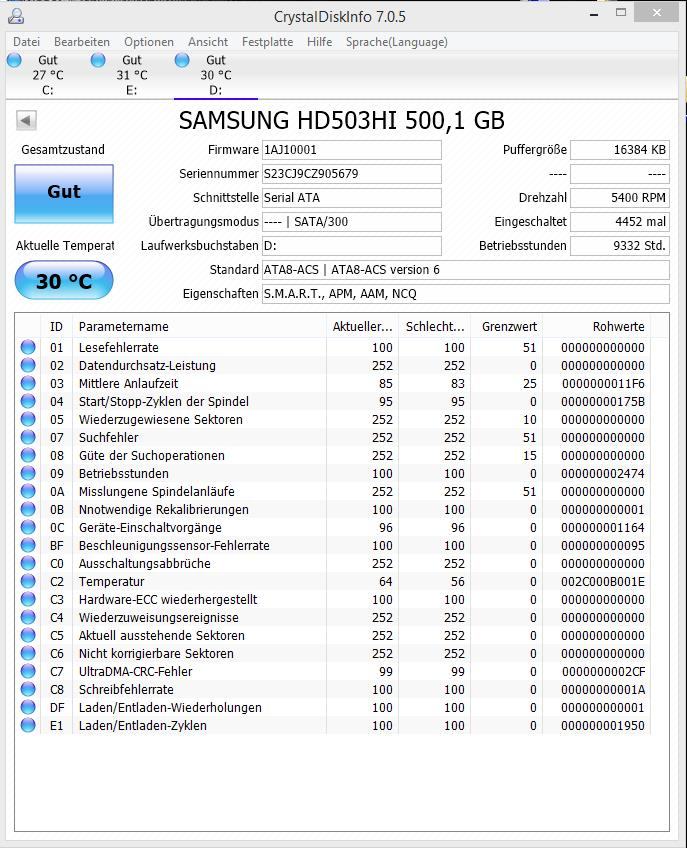The width and height of the screenshot is (687, 848).
Task: Click status icon of Ausschaltungsabbrüche row
Action: pos(28,563)
